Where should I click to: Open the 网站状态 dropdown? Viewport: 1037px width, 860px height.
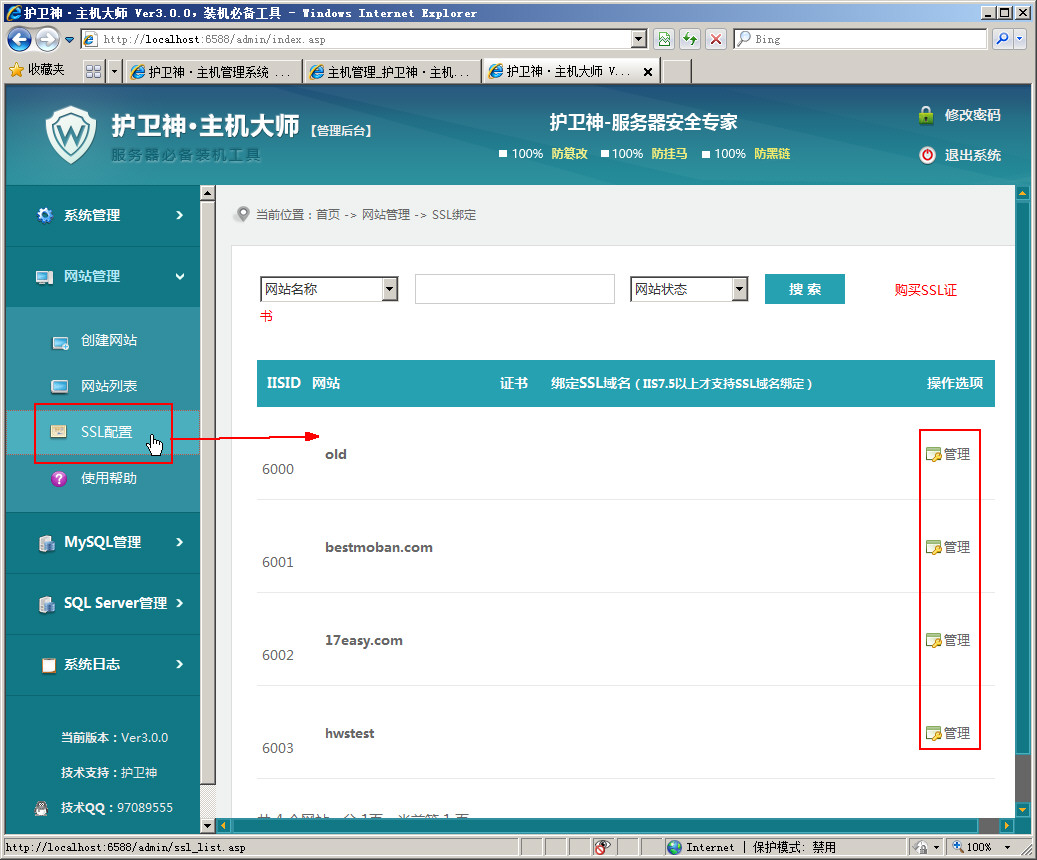pos(689,289)
